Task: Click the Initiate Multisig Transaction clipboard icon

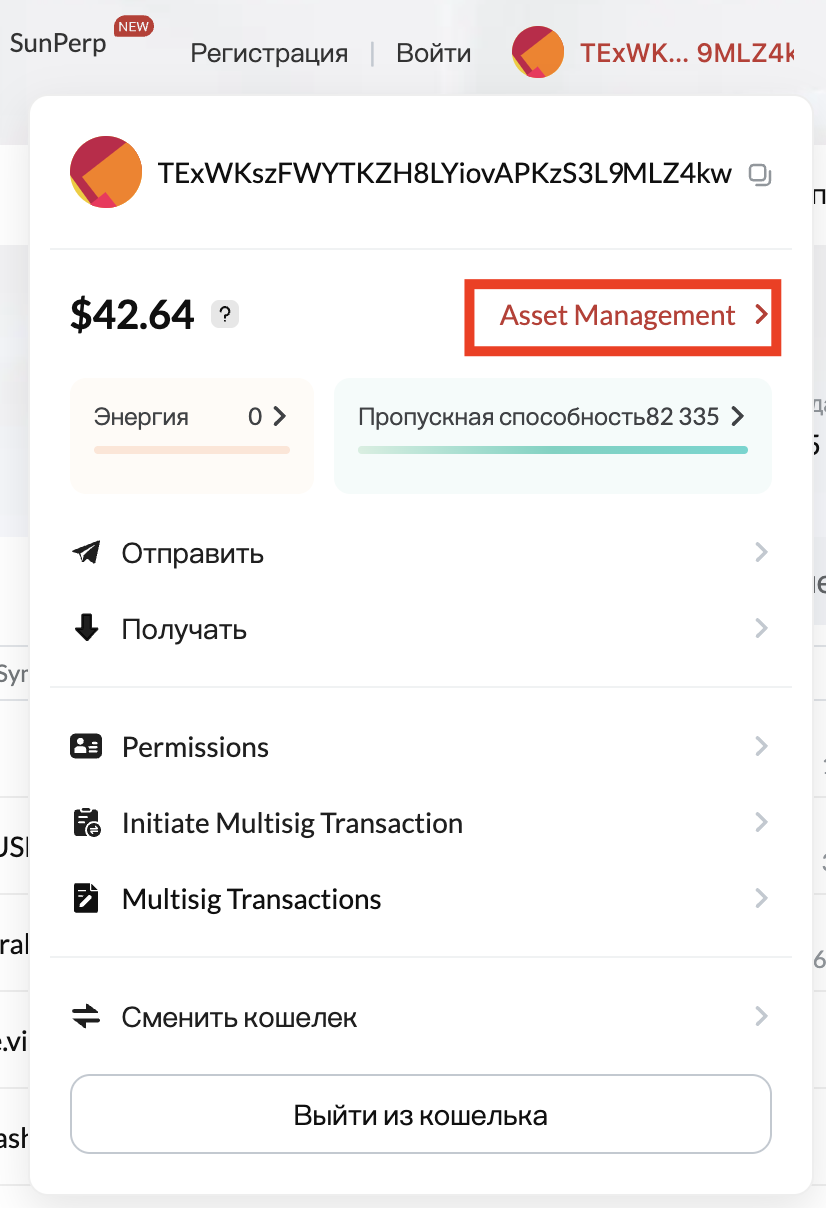Action: [x=86, y=823]
